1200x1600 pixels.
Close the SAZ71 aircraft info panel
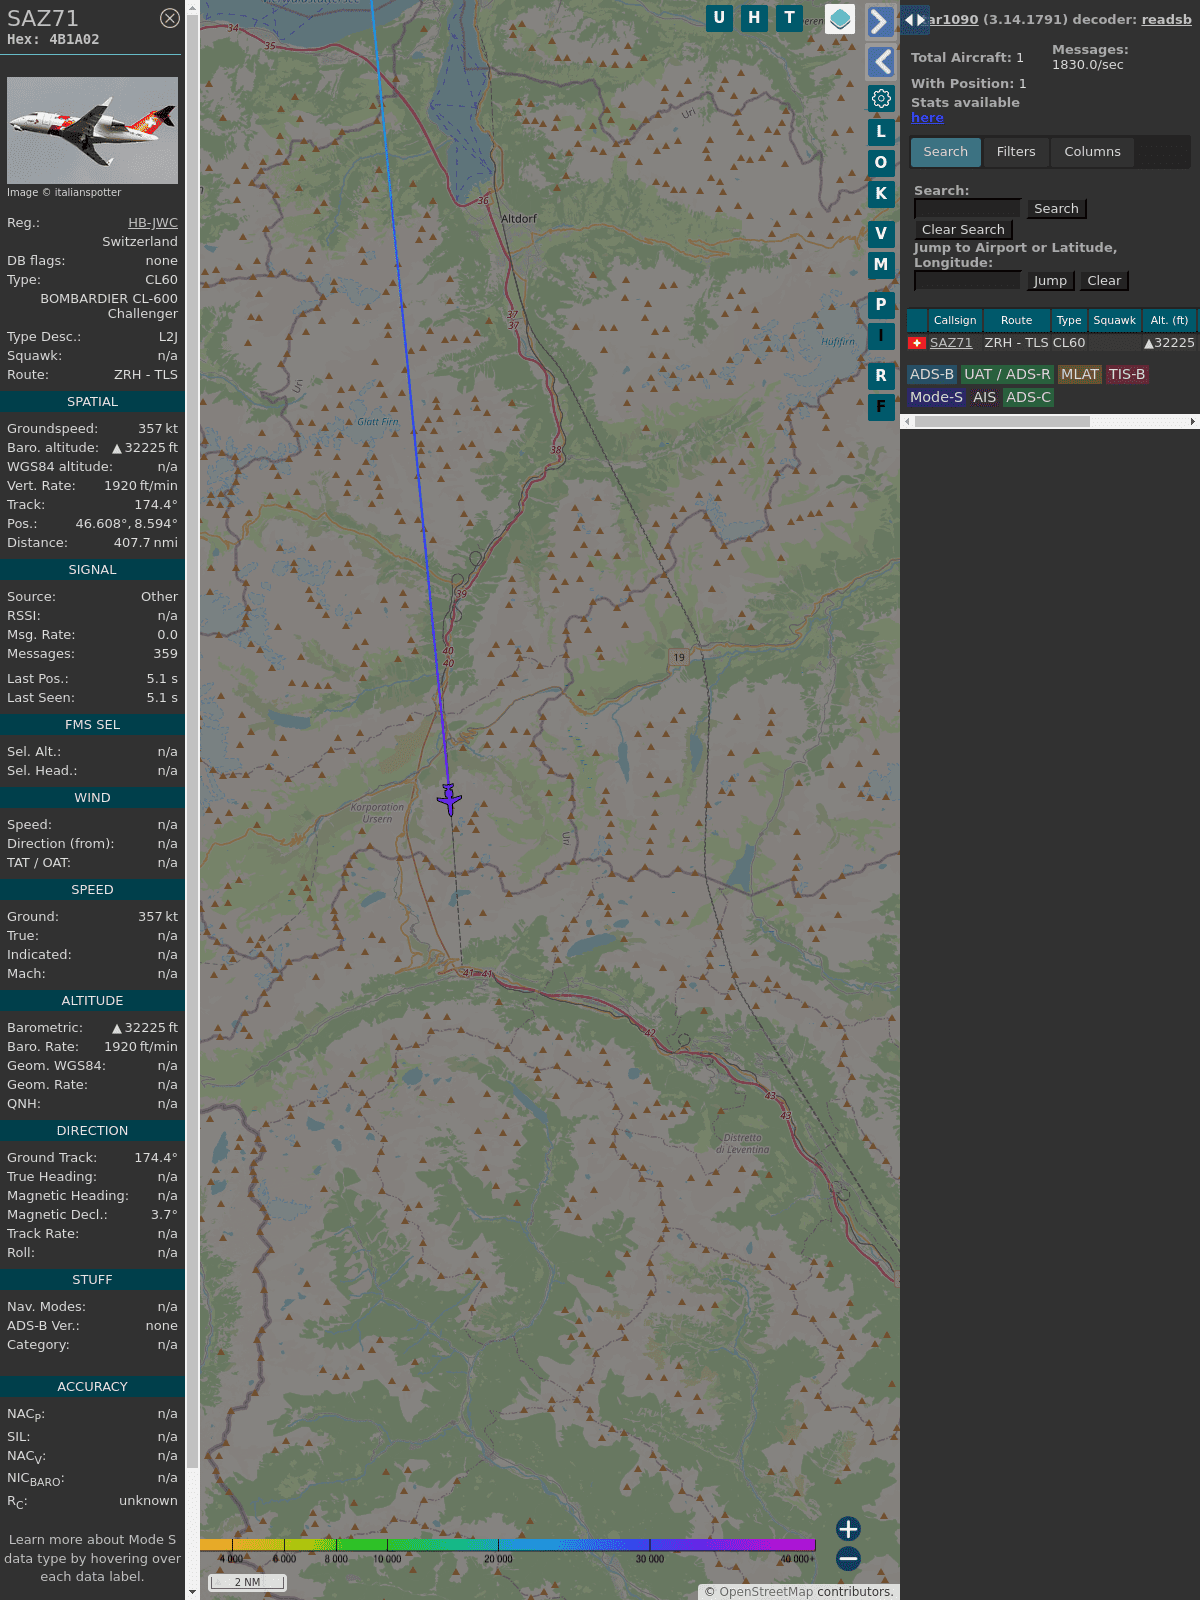click(x=170, y=18)
